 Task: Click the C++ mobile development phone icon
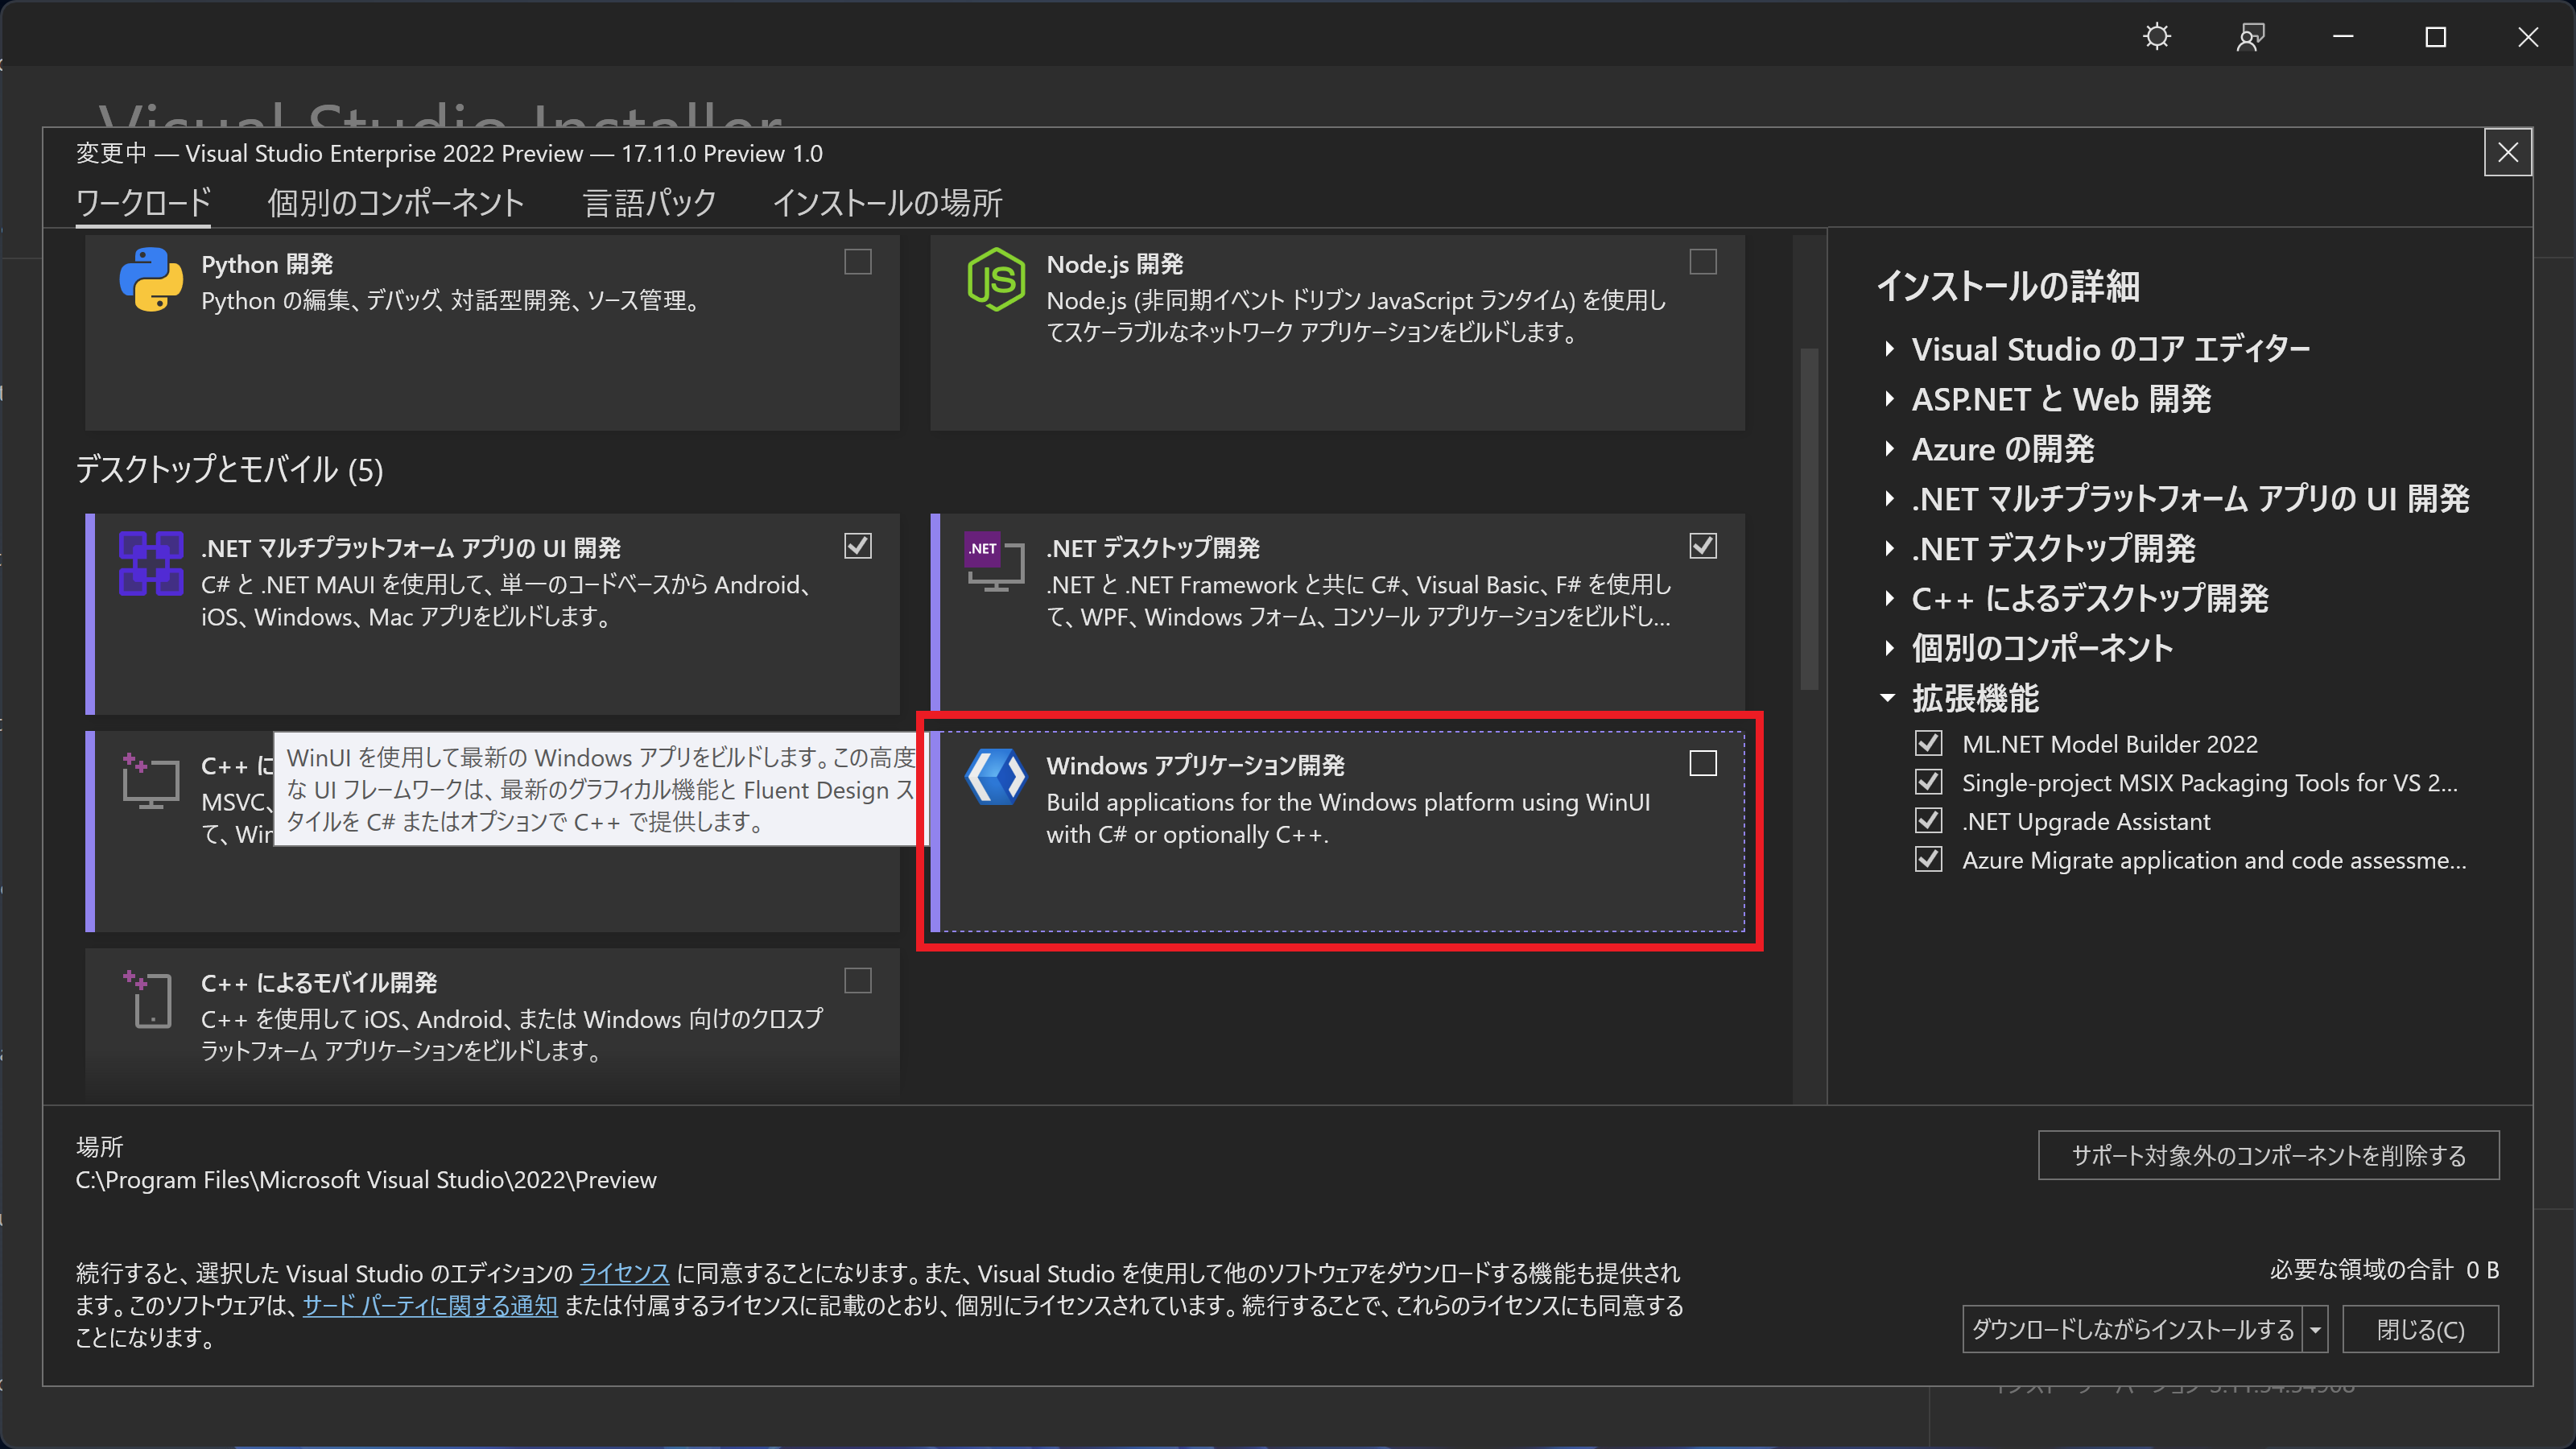148,998
